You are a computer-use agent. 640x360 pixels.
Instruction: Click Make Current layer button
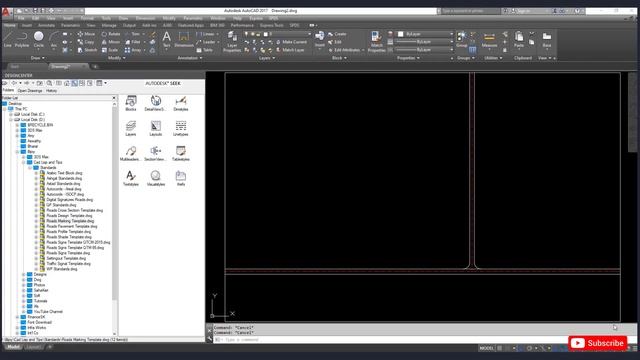(x=291, y=42)
